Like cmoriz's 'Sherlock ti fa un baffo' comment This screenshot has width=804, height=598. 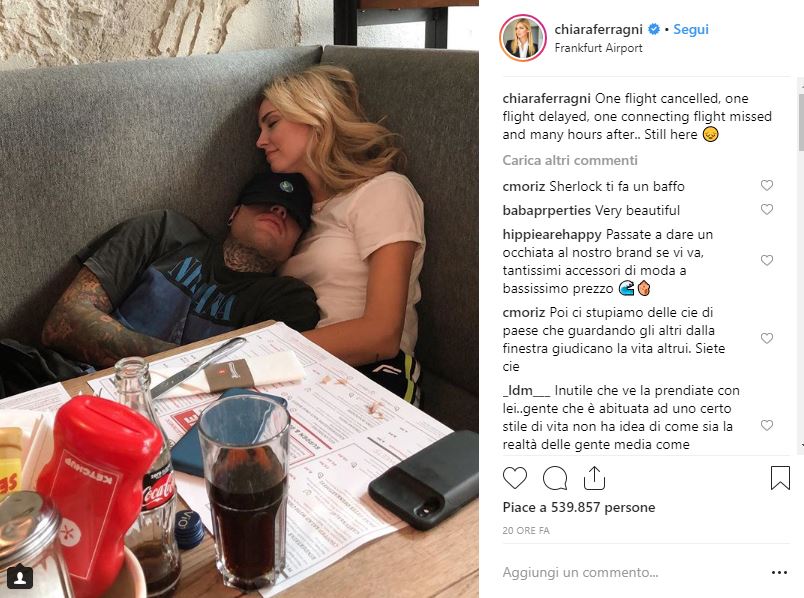click(767, 185)
